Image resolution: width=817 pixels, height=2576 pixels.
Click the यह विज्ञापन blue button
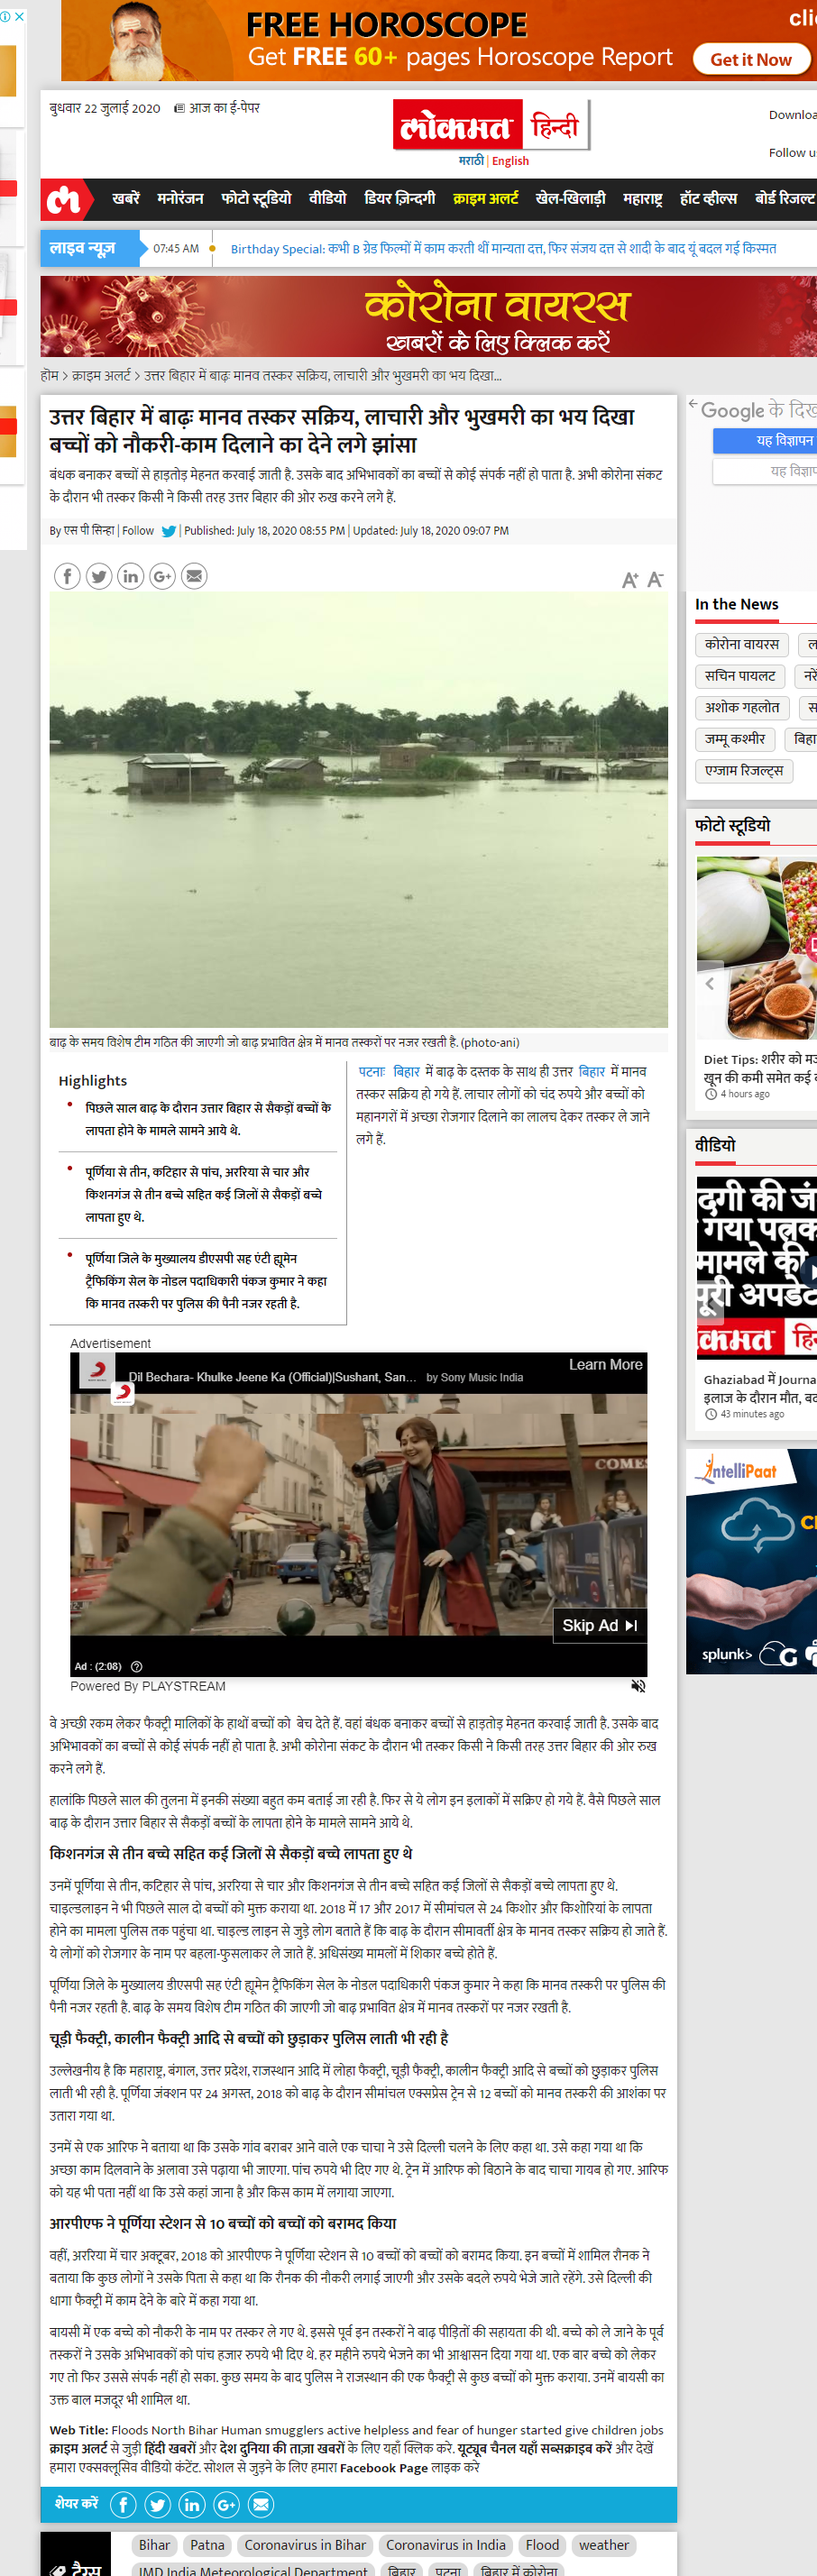pos(765,441)
